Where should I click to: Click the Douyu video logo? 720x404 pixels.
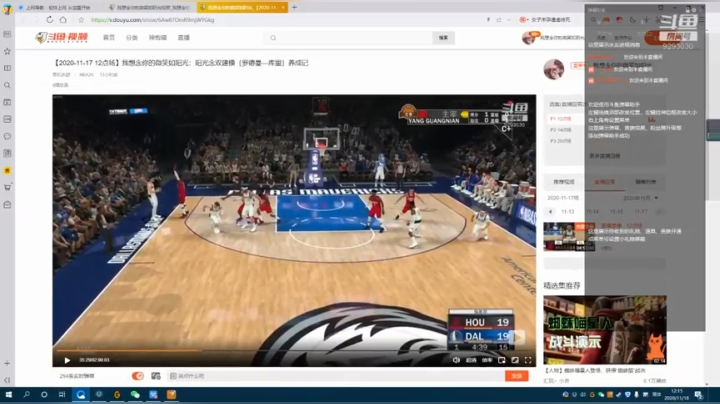pyautogui.click(x=62, y=38)
